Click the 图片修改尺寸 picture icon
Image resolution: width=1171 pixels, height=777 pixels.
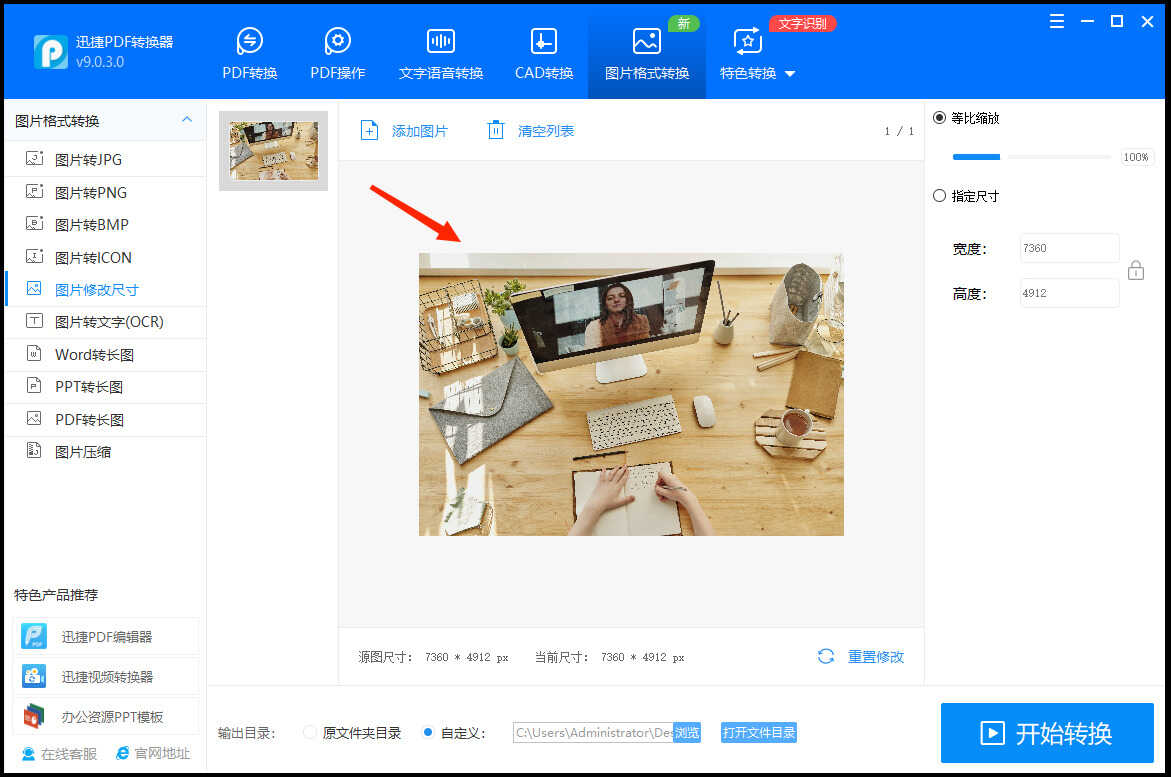click(34, 288)
